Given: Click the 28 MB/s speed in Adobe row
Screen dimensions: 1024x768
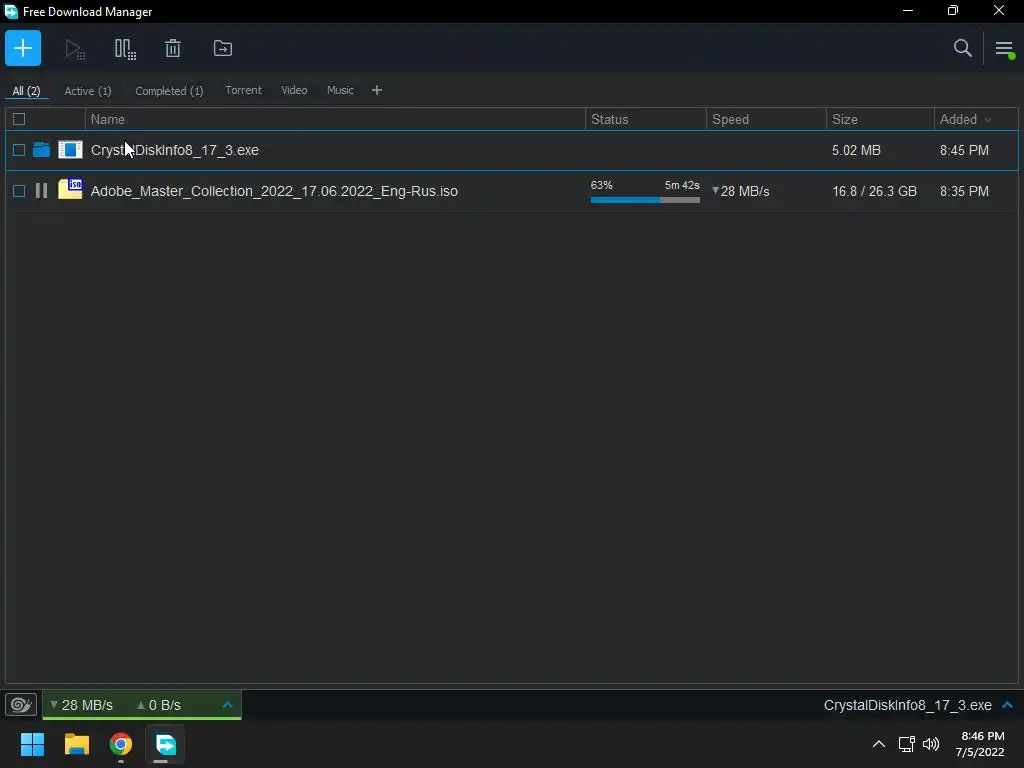Looking at the screenshot, I should (x=741, y=191).
